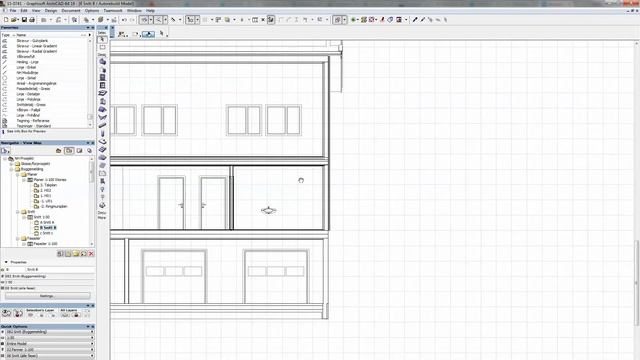Collapse the Snitt folder in Navigator
This screenshot has height=360, width=640.
[18, 212]
